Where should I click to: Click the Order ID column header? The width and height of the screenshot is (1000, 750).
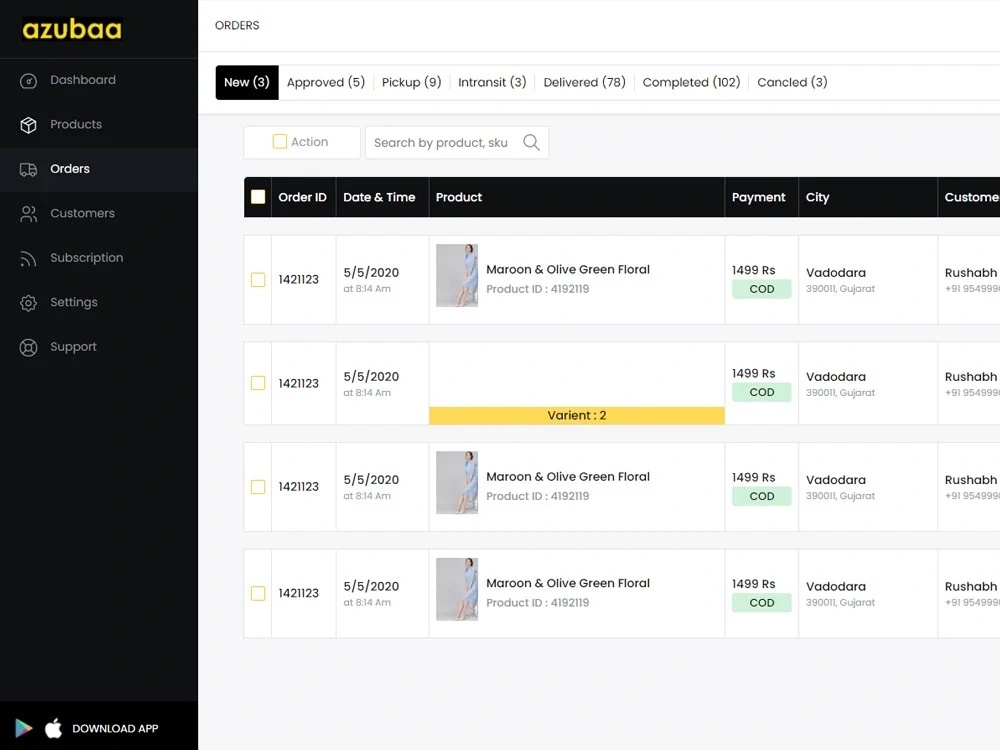point(302,197)
